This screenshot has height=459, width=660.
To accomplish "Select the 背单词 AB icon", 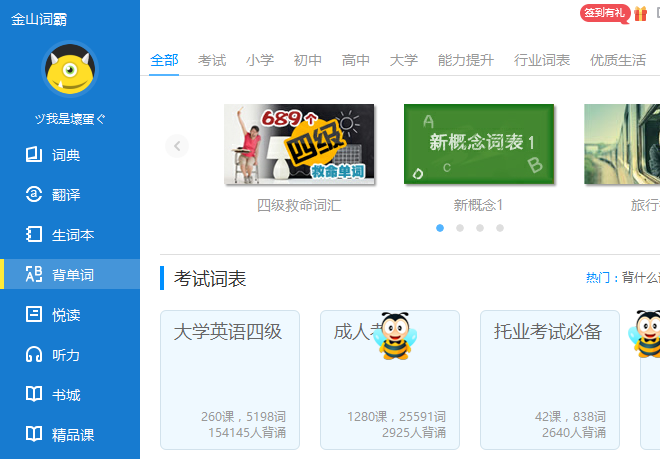I will click(x=34, y=274).
